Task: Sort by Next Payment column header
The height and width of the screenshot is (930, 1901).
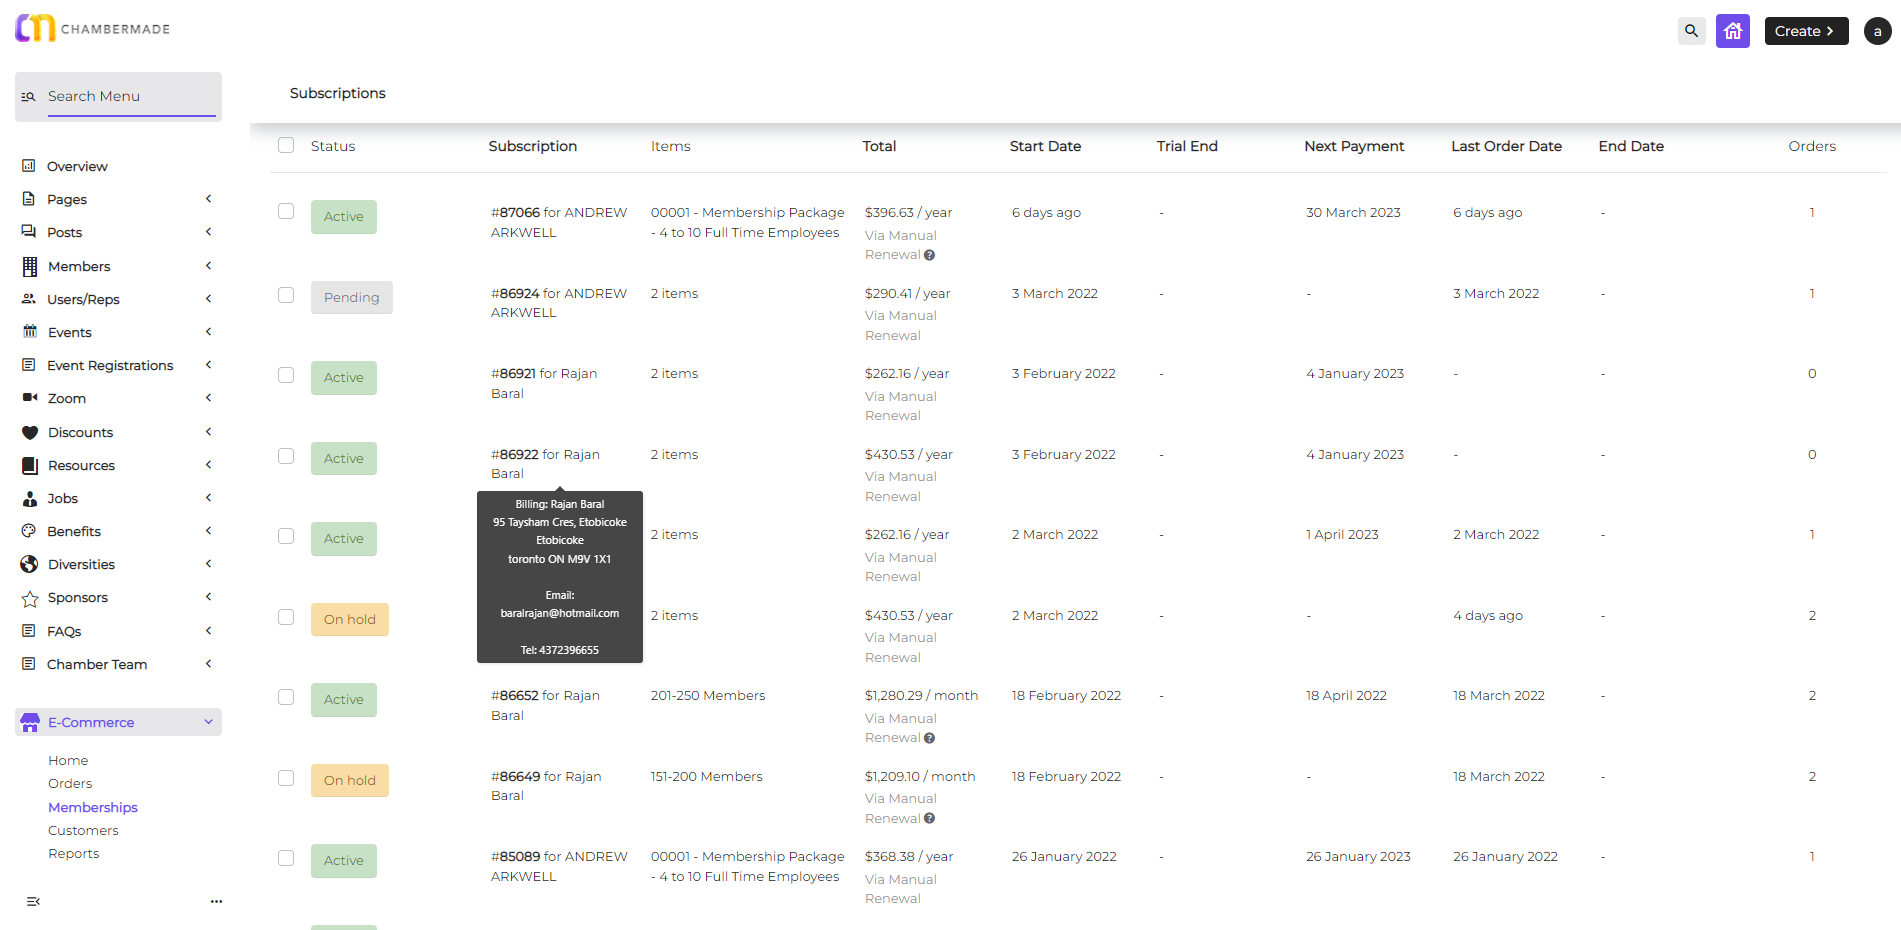Action: (1353, 146)
